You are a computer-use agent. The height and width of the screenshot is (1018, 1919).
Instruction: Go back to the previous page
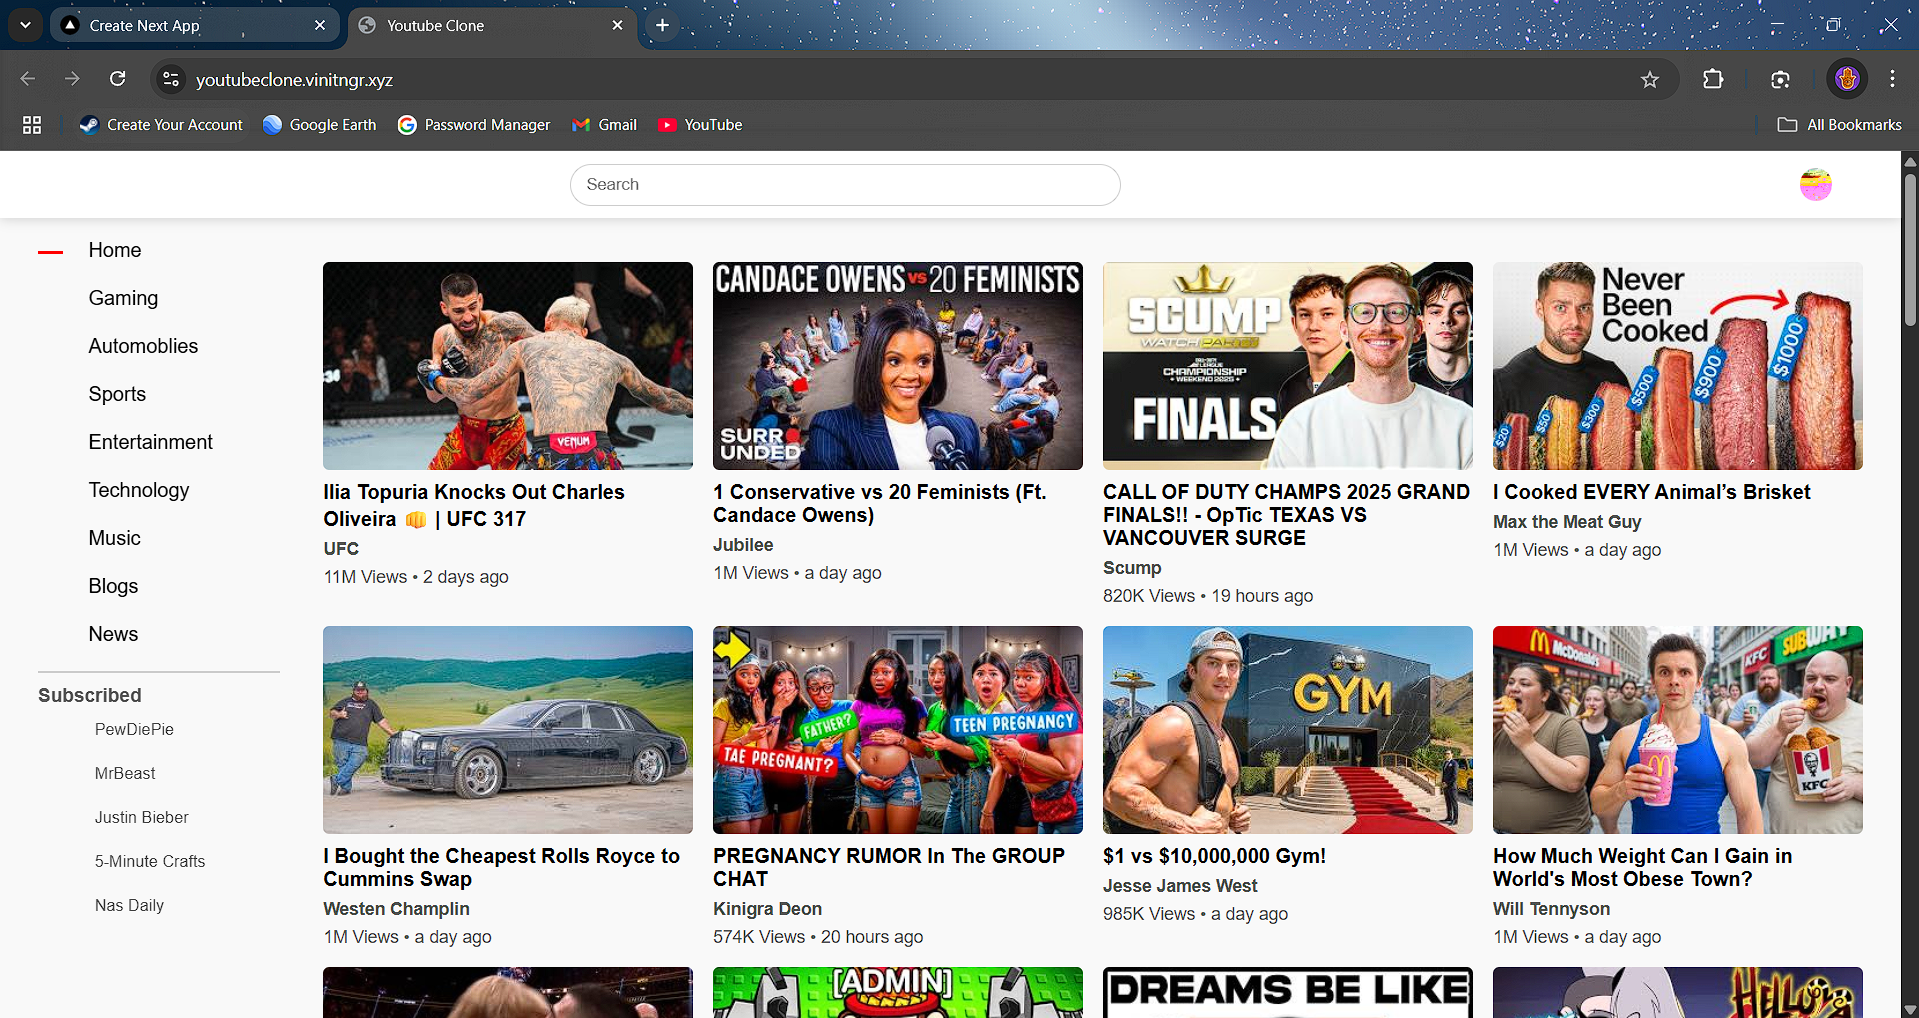click(x=28, y=79)
